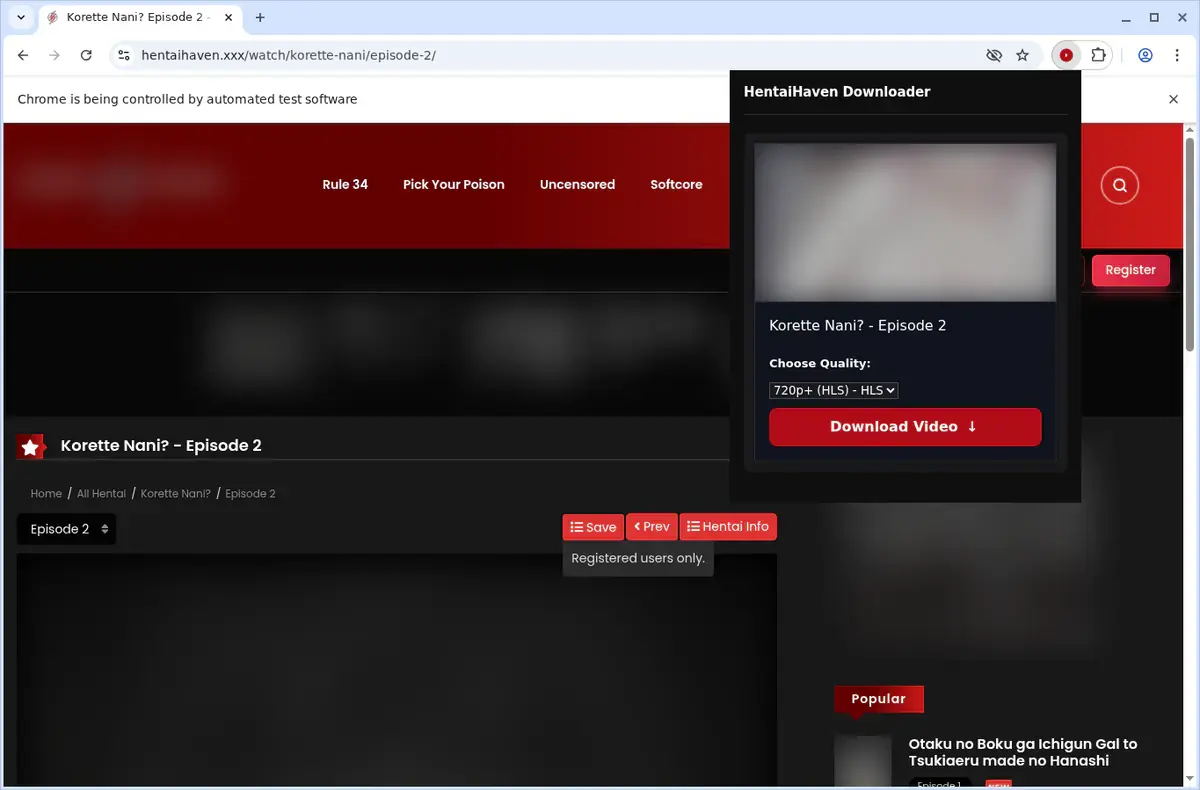This screenshot has height=790, width=1200.
Task: Click the page vertical scrollbar thumb
Action: pos(1190,245)
